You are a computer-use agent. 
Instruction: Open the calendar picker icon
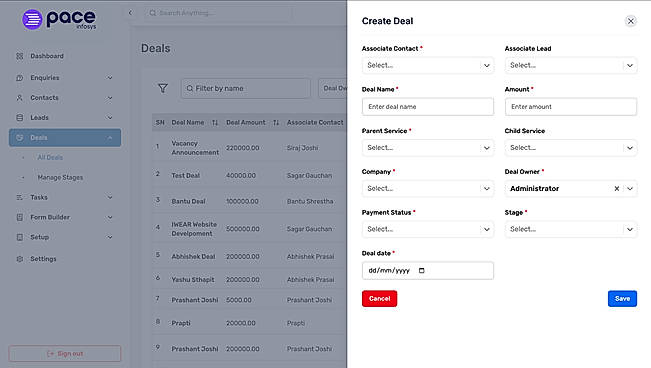point(421,270)
